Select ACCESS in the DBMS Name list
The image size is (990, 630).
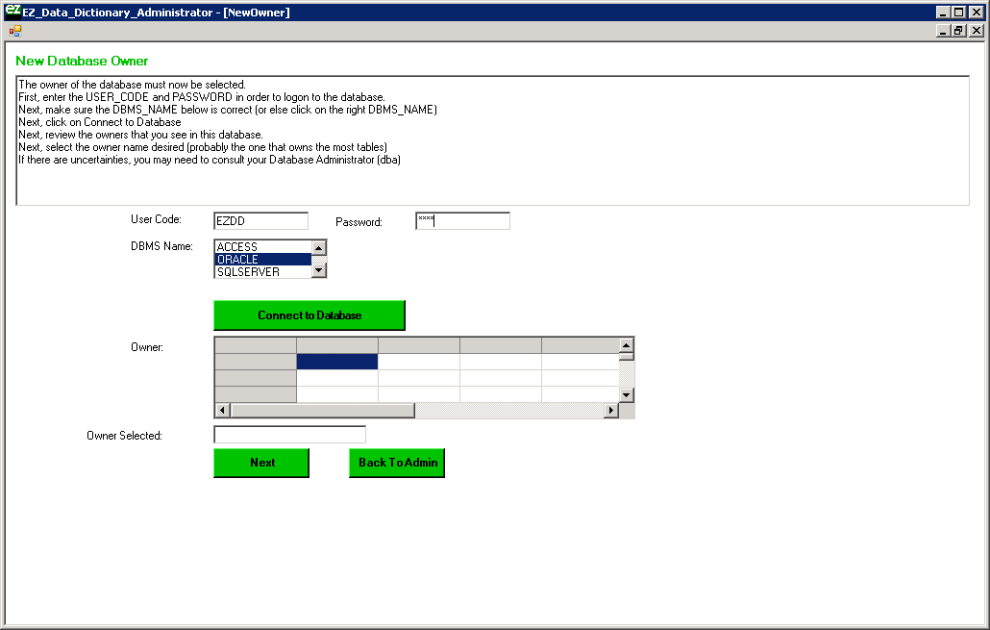point(262,247)
